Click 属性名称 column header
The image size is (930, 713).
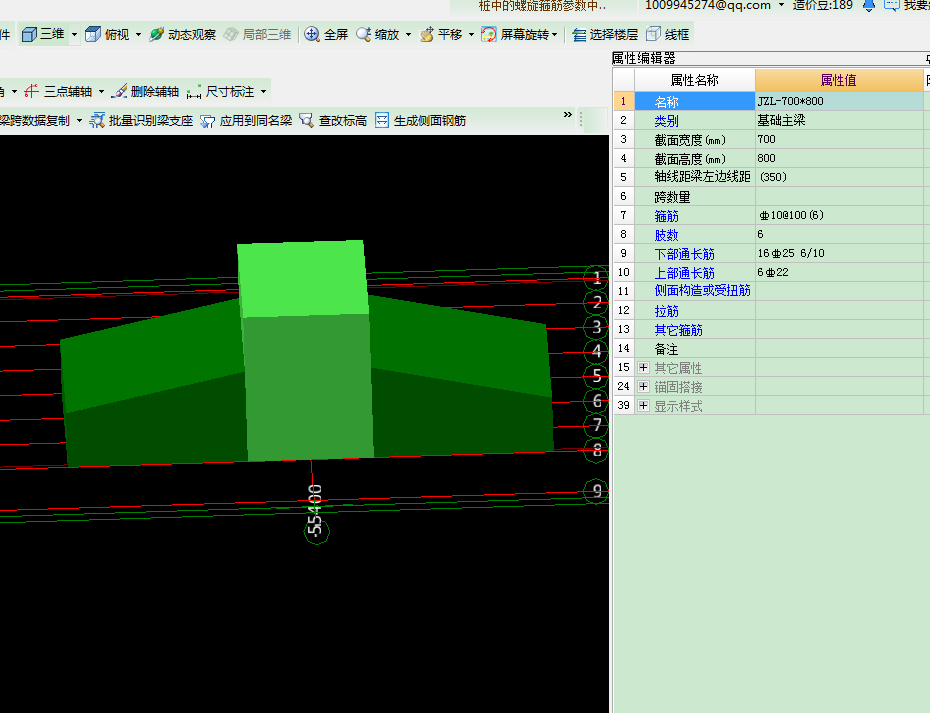695,80
